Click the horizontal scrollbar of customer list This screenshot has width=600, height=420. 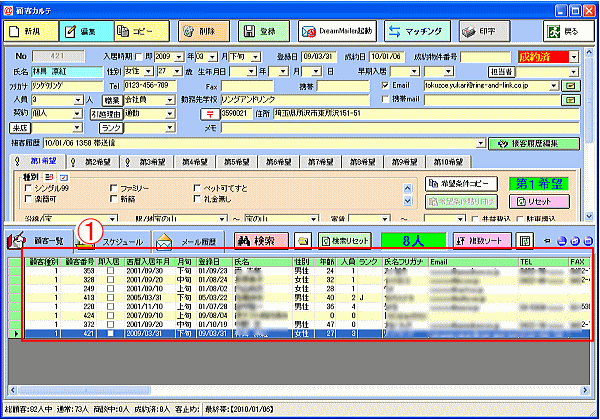coord(298,391)
